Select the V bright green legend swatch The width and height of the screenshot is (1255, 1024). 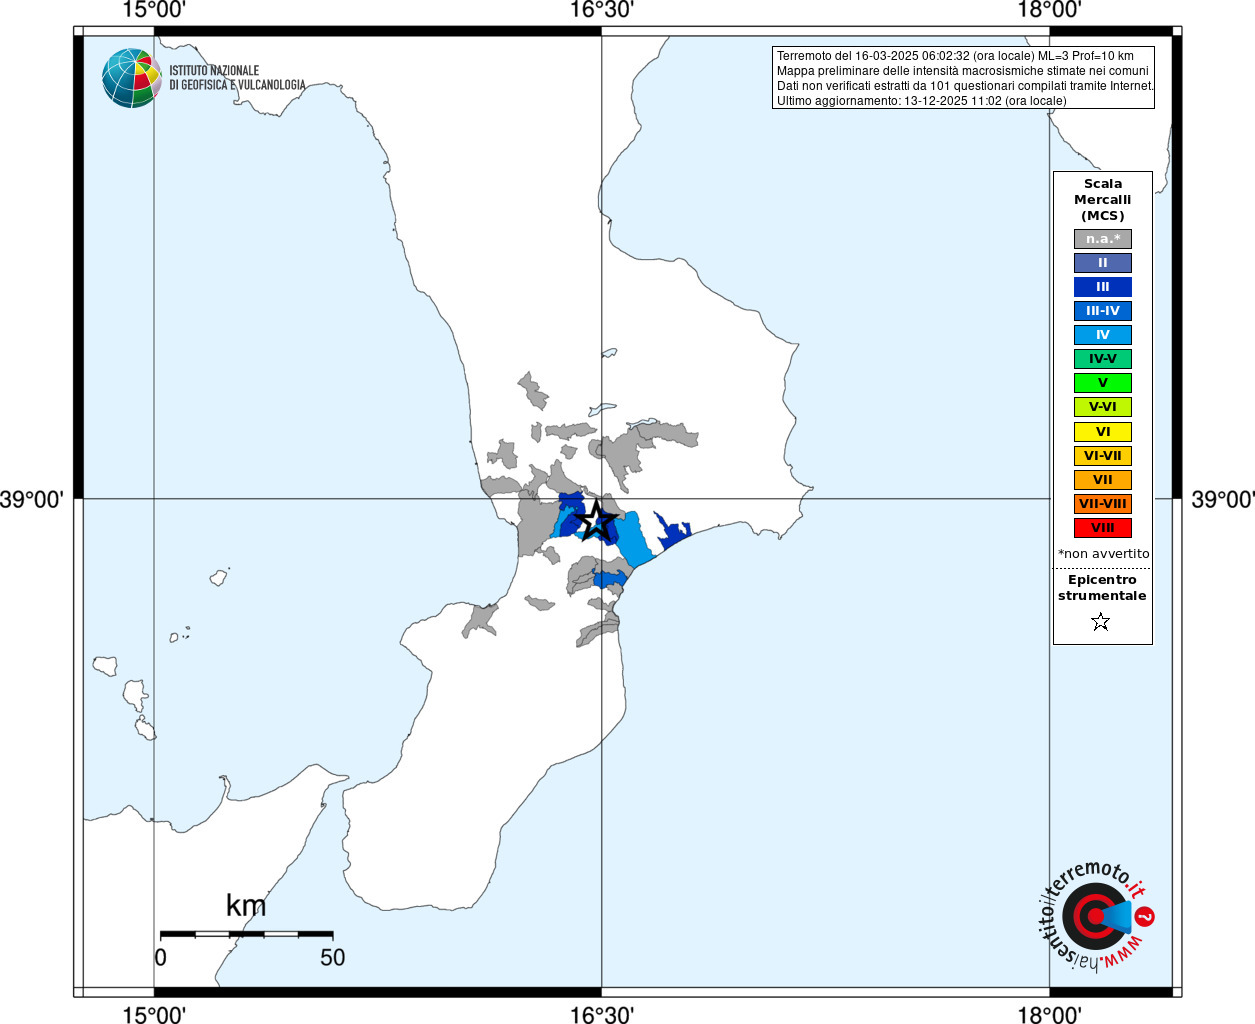1103,383
